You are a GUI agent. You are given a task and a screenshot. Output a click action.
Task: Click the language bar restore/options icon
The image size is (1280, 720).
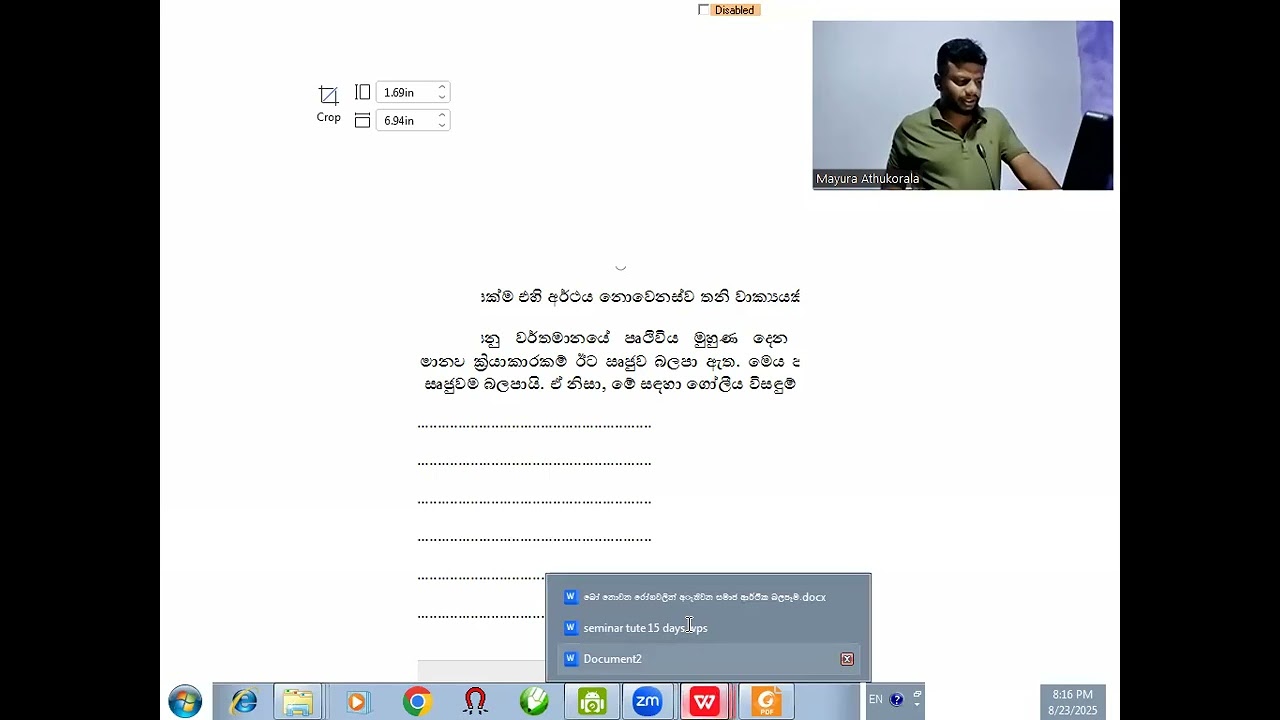917,694
